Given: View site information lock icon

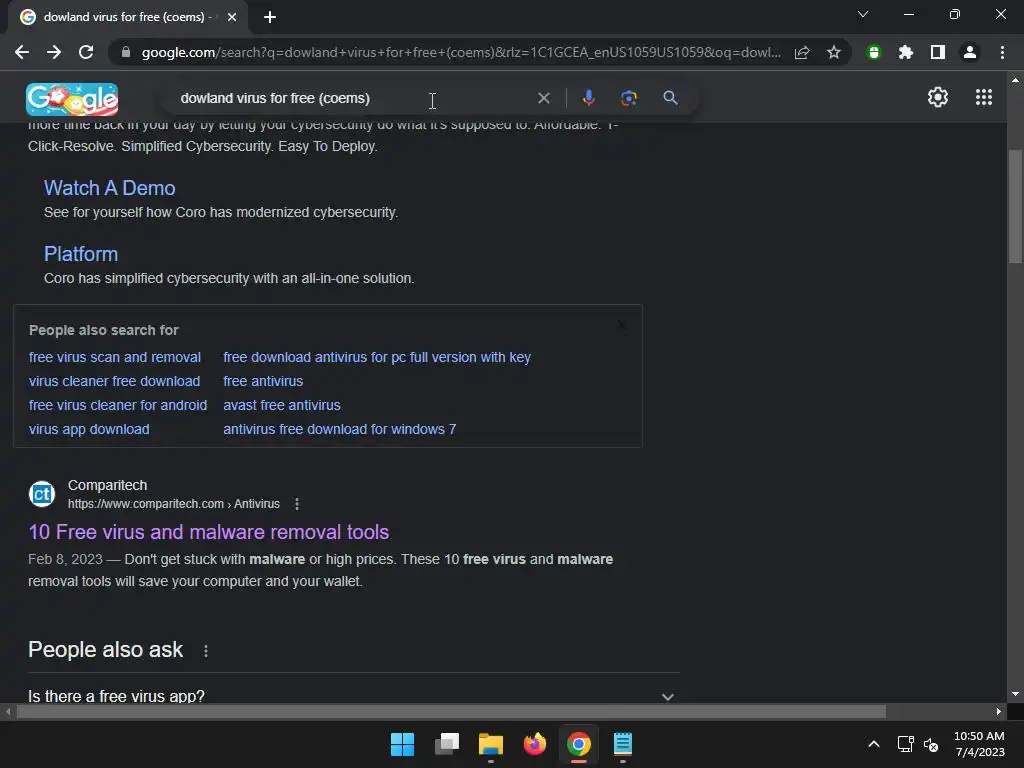Looking at the screenshot, I should (x=125, y=52).
